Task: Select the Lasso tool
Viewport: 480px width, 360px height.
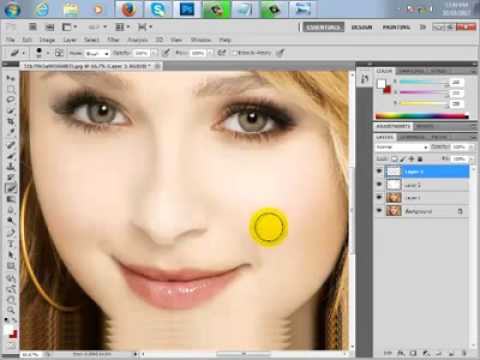Action: (x=11, y=100)
